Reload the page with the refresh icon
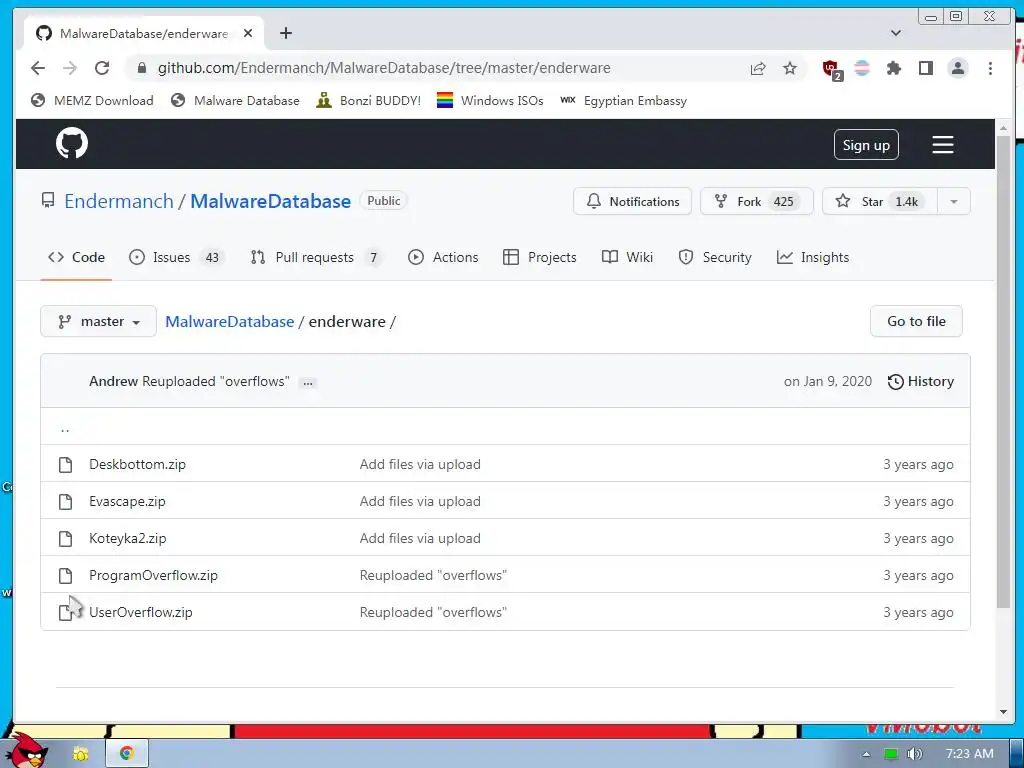Viewport: 1024px width, 768px height. point(102,68)
